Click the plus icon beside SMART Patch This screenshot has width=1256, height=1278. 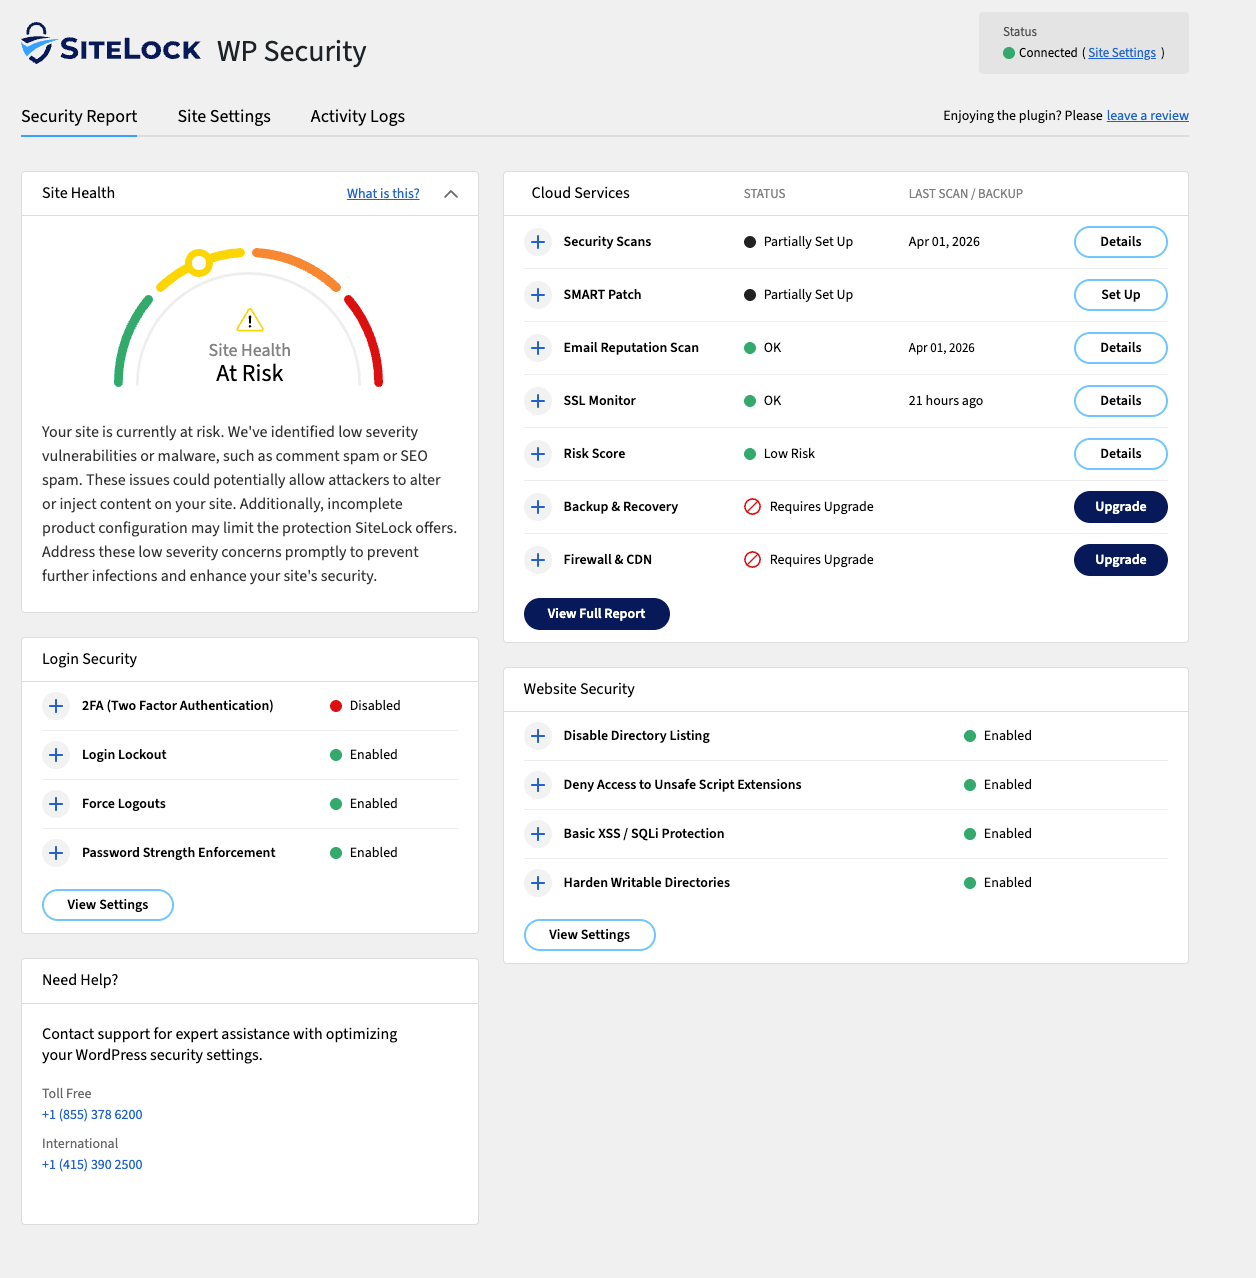[x=538, y=295]
